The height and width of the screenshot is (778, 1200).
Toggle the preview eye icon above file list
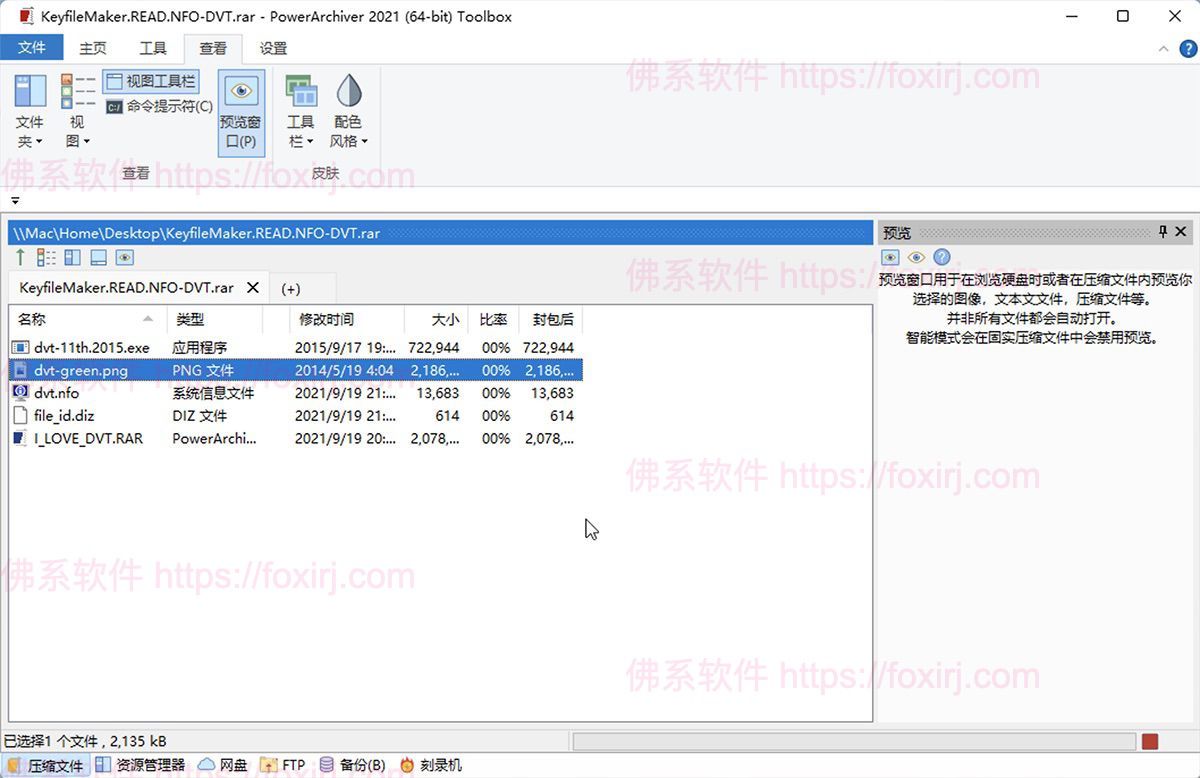(x=124, y=257)
